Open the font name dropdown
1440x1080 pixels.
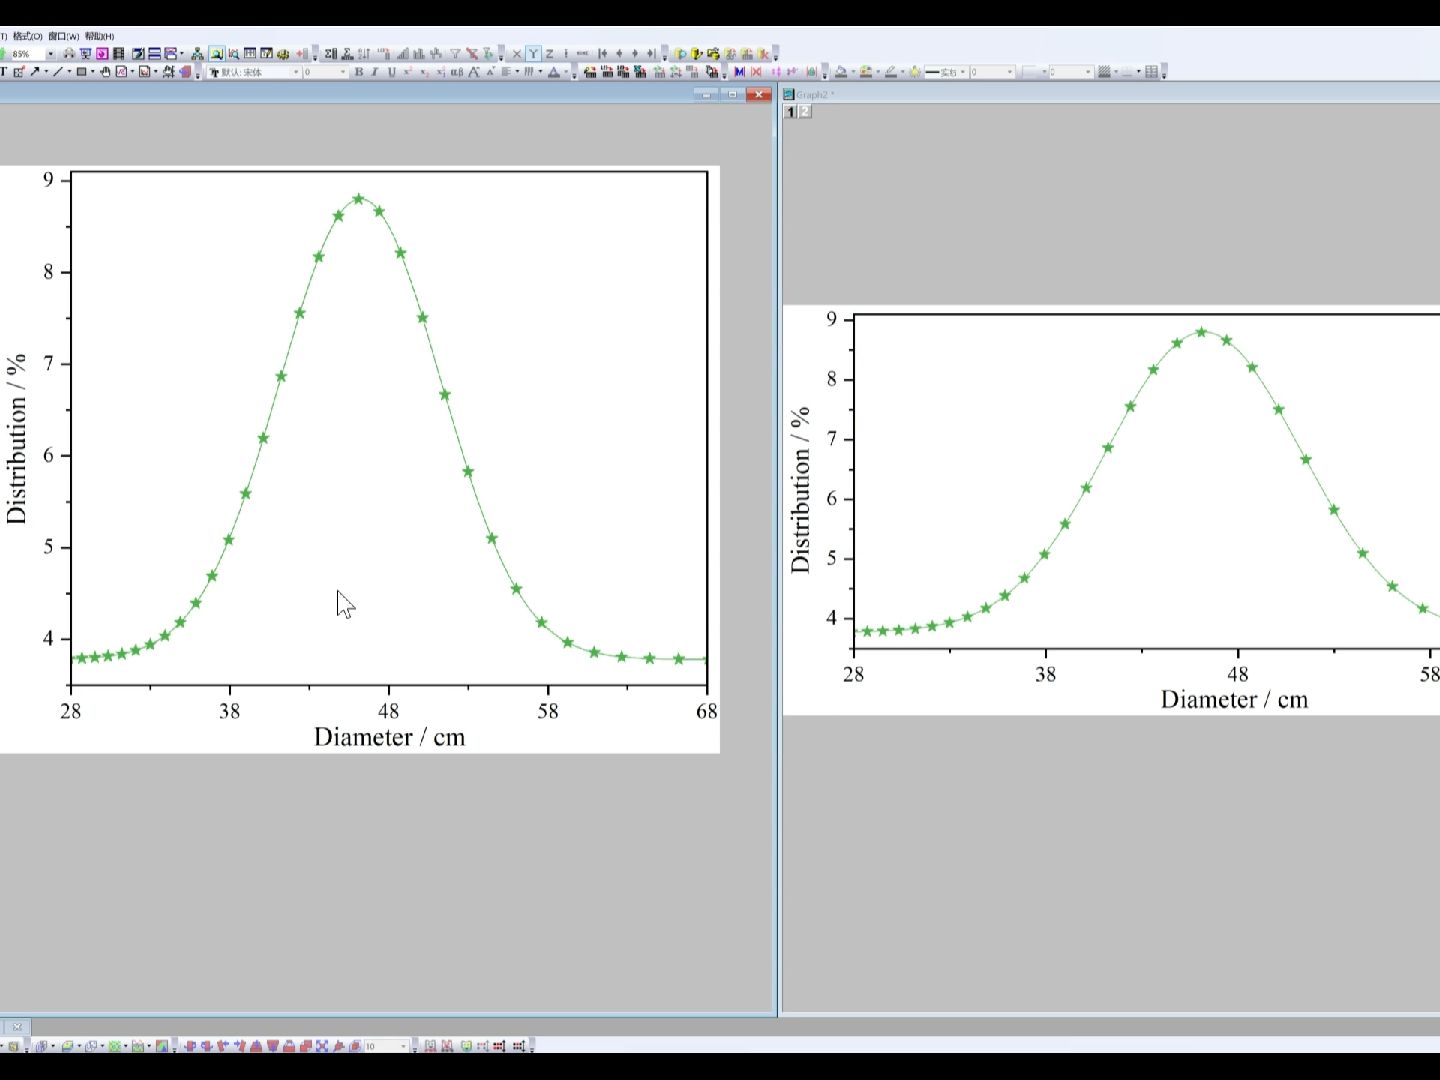pyautogui.click(x=296, y=72)
